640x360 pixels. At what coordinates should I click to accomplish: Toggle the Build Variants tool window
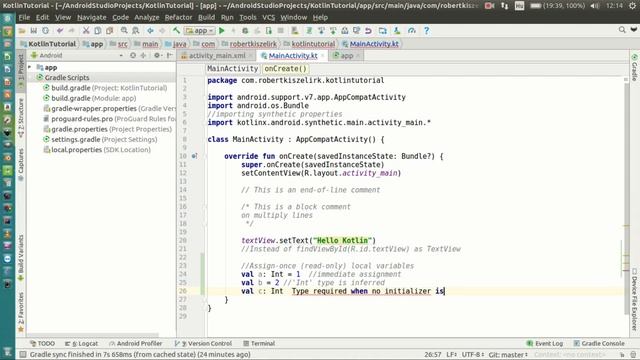coord(21,258)
